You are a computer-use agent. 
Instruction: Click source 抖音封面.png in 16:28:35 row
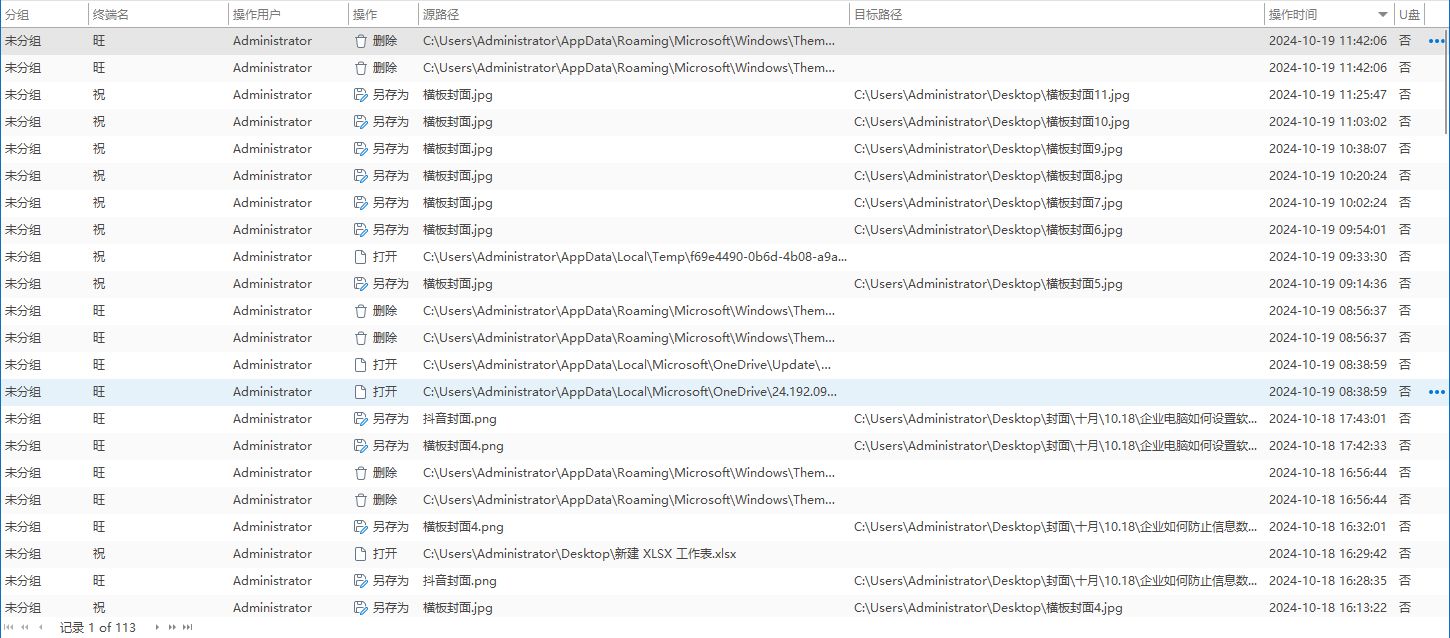pyautogui.click(x=460, y=581)
